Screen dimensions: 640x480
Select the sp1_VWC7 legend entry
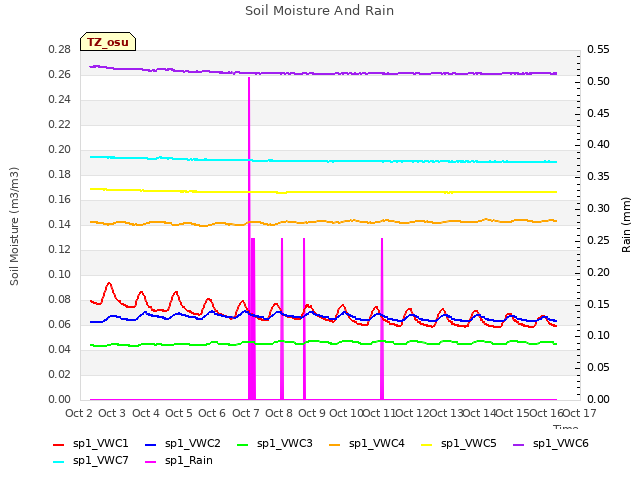pos(91,460)
